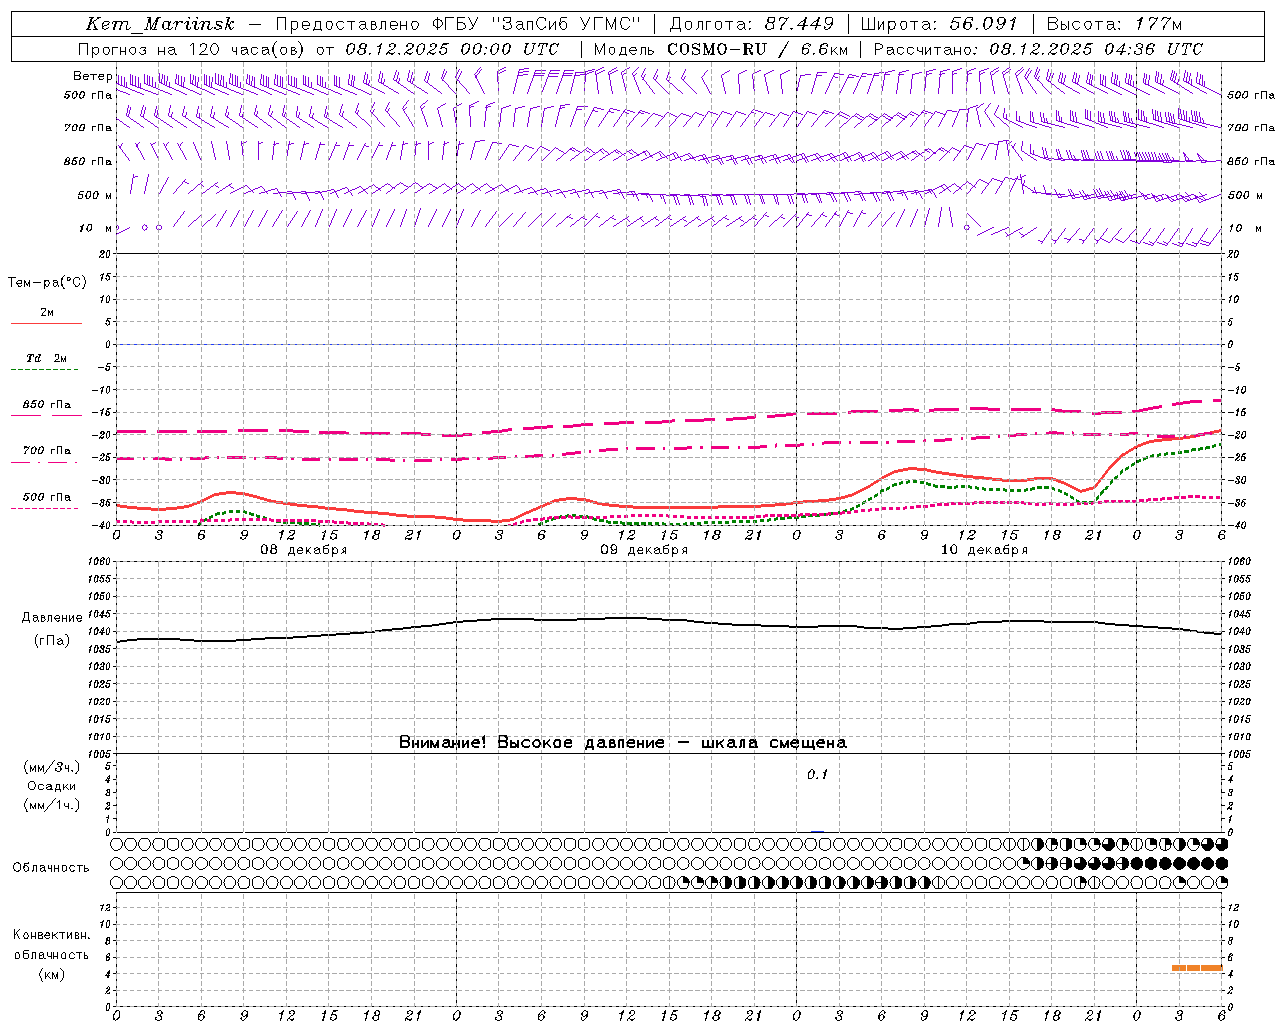Click the Осадки precipitation label
This screenshot has width=1280, height=1024.
pos(52,786)
